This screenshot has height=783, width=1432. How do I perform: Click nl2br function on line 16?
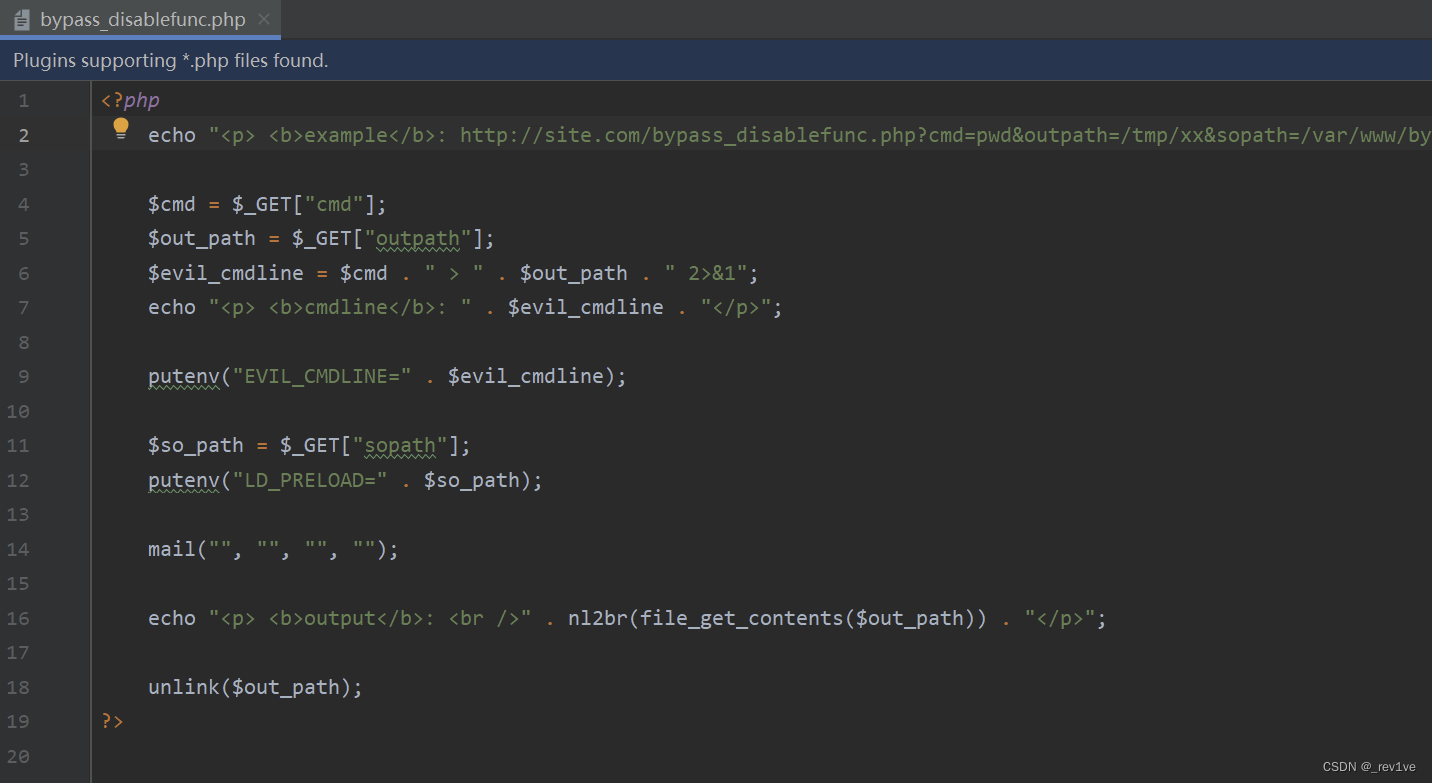(598, 618)
